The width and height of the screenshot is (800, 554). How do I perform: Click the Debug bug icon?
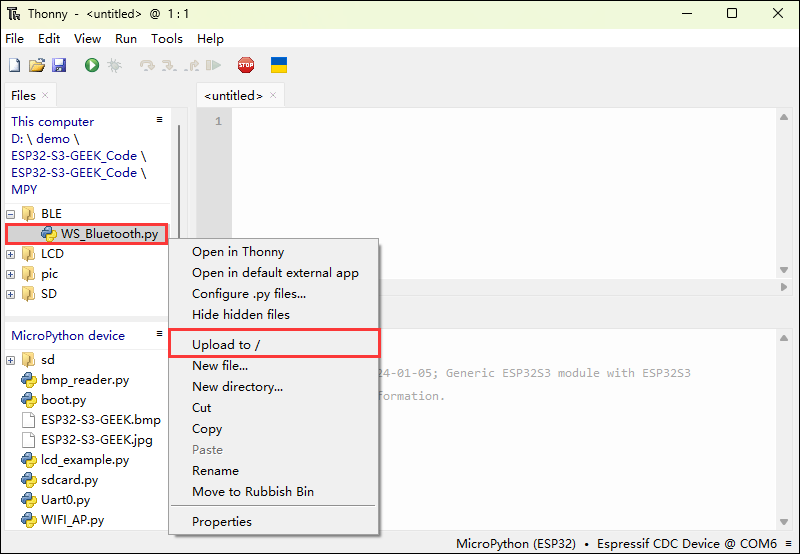(114, 65)
